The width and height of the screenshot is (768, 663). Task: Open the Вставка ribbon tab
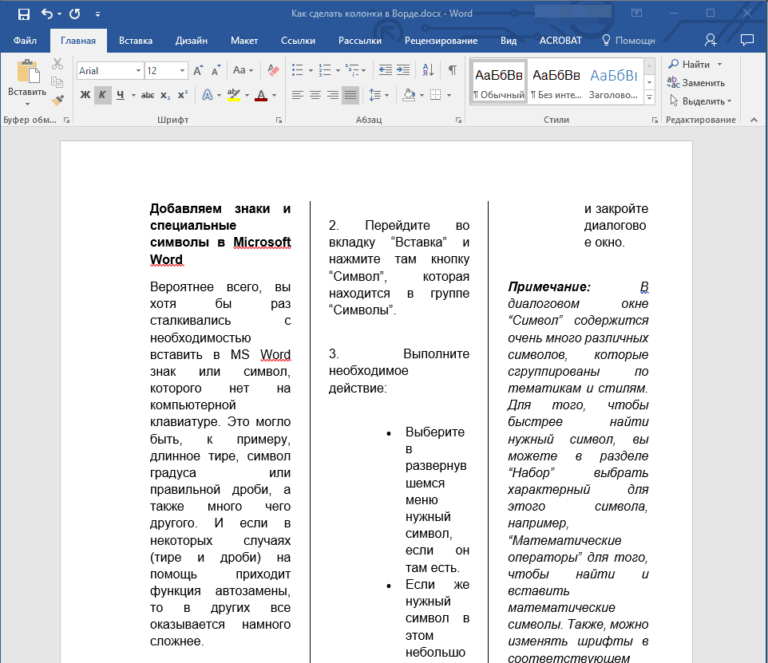[135, 41]
